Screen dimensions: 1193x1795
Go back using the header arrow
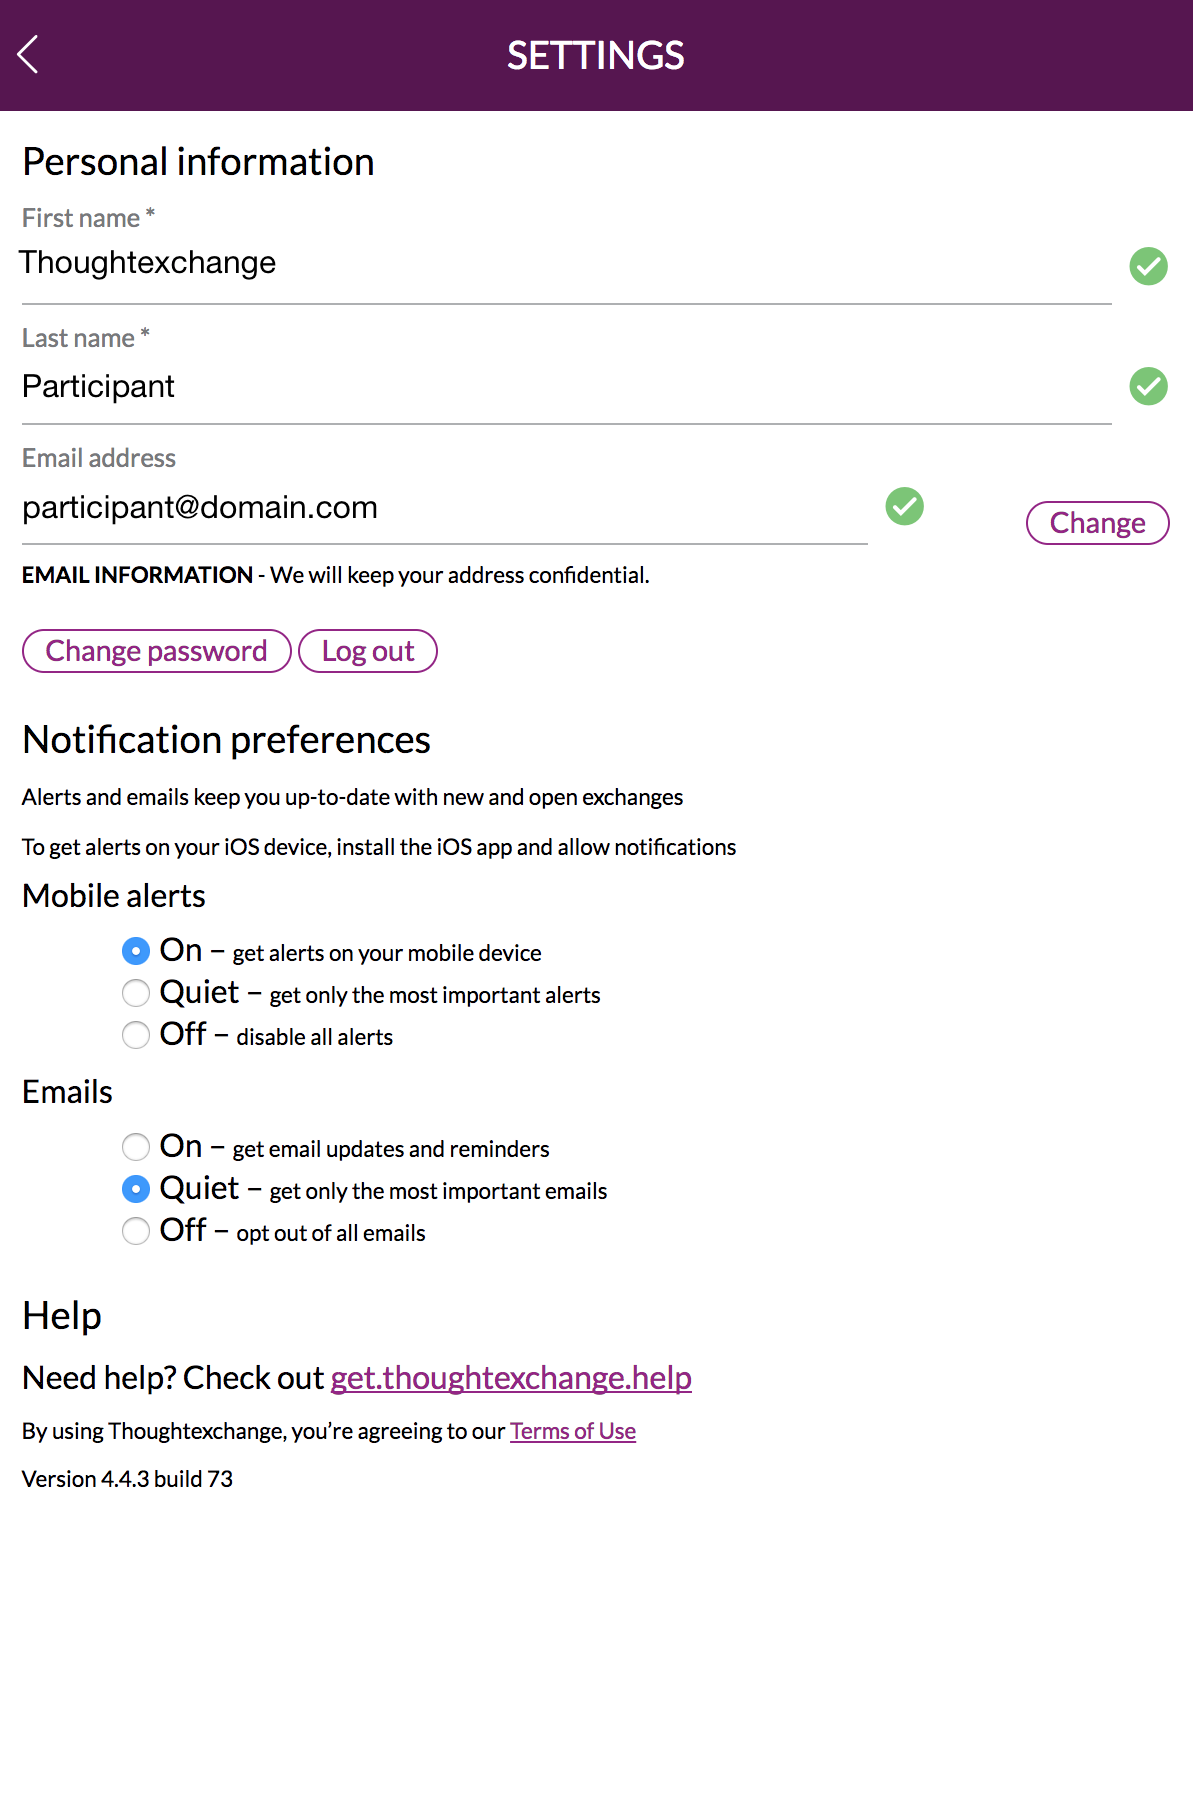tap(28, 55)
